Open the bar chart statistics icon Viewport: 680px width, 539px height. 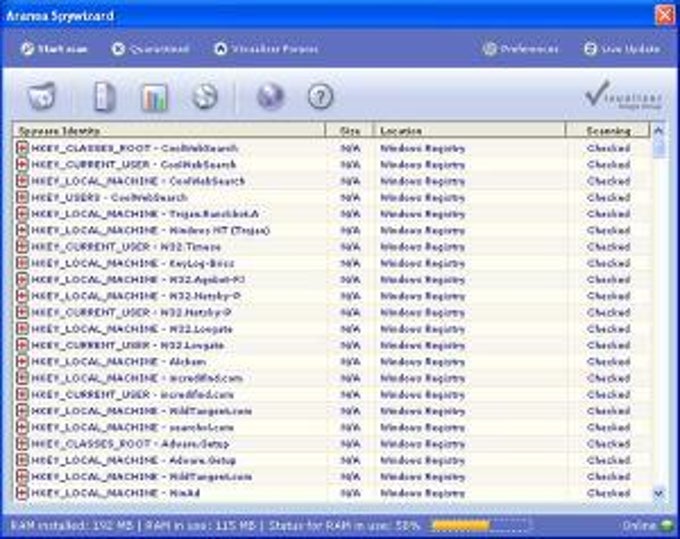[154, 97]
